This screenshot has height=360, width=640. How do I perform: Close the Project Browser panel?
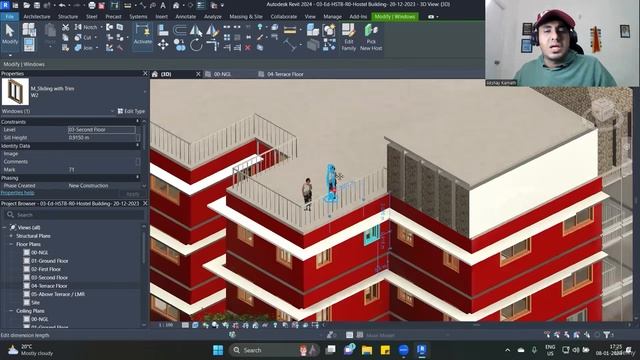pyautogui.click(x=145, y=203)
